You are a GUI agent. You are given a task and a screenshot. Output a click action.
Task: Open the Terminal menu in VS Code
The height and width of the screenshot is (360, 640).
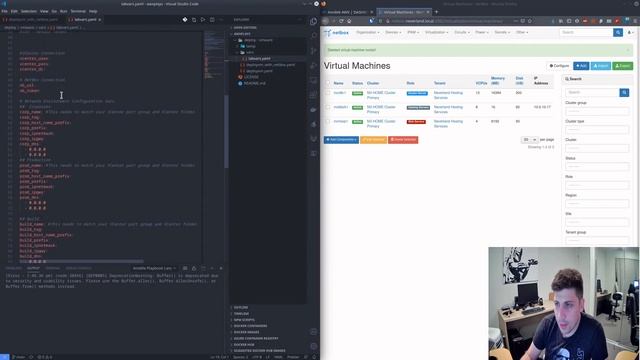(78, 11)
